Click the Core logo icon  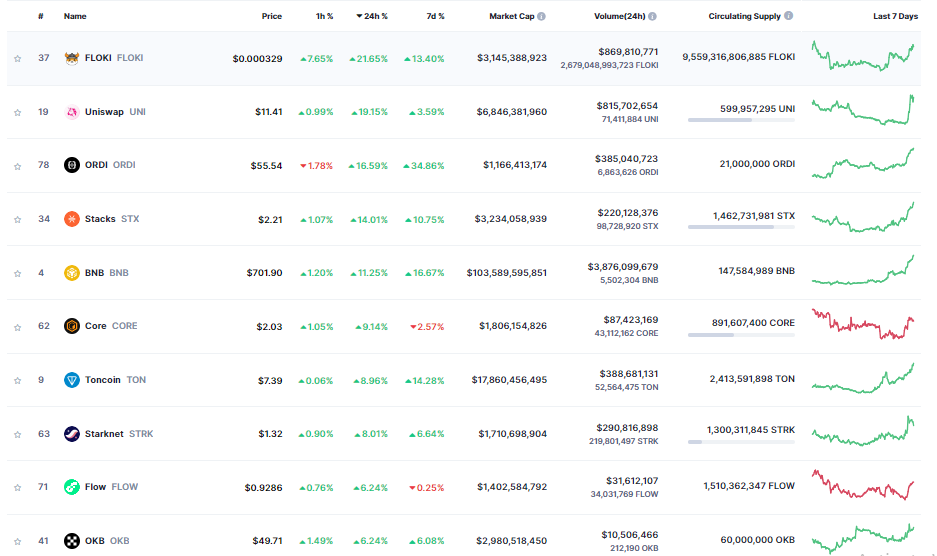click(x=72, y=326)
